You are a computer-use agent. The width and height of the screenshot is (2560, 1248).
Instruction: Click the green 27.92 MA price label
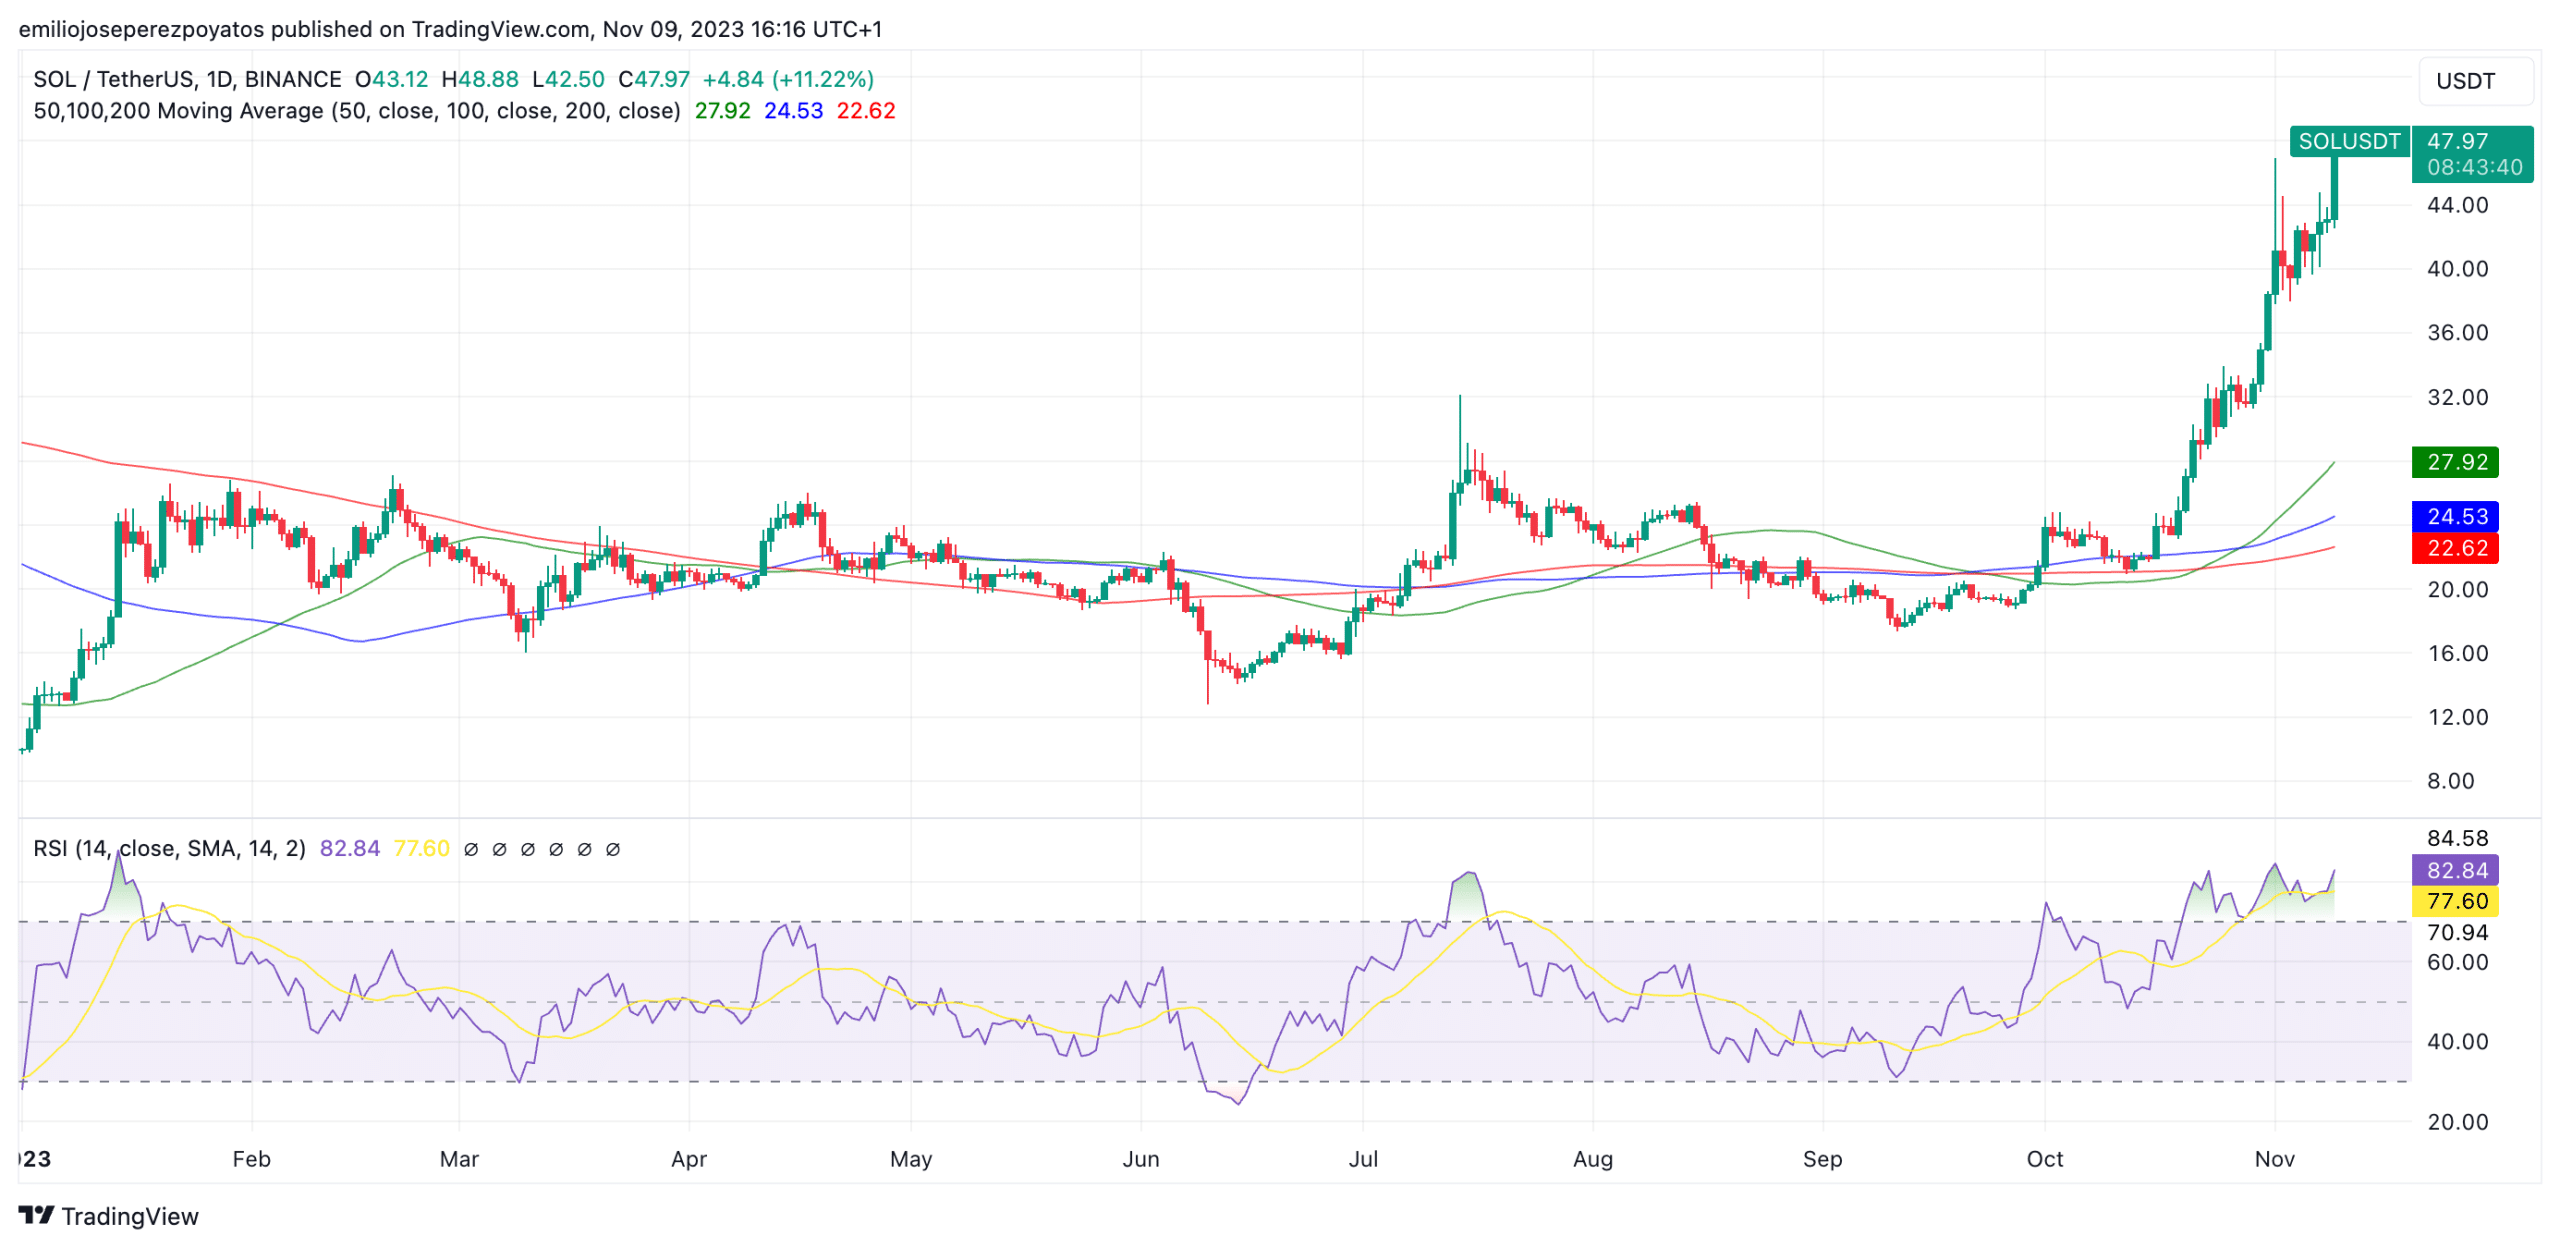pos(2455,463)
